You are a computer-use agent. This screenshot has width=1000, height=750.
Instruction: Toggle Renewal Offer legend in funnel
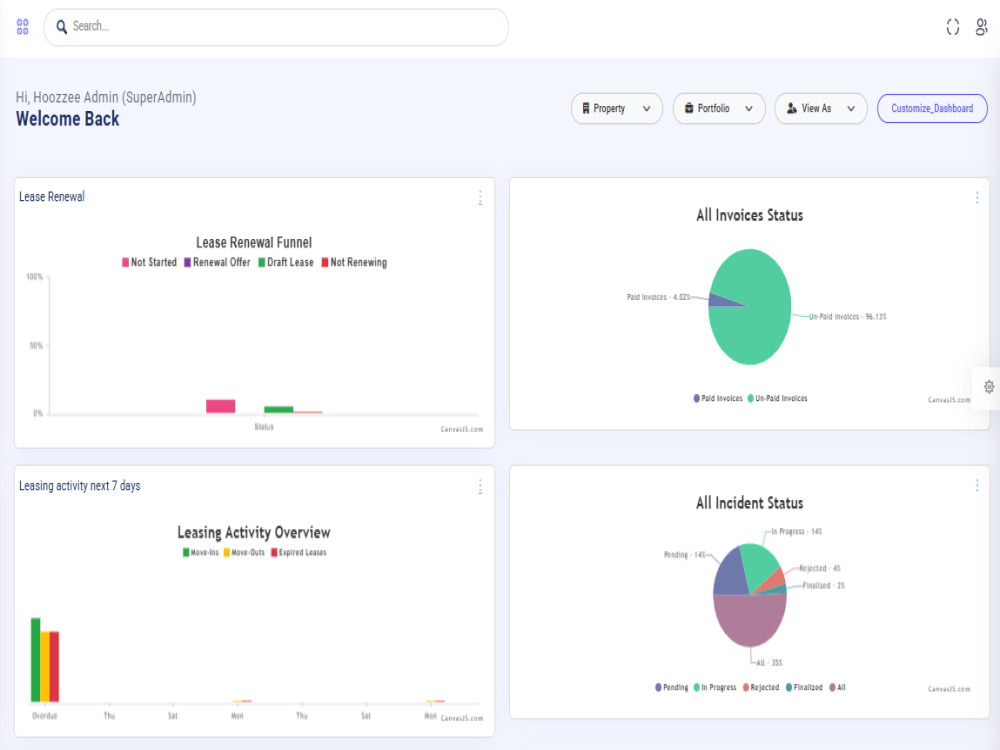(217, 262)
